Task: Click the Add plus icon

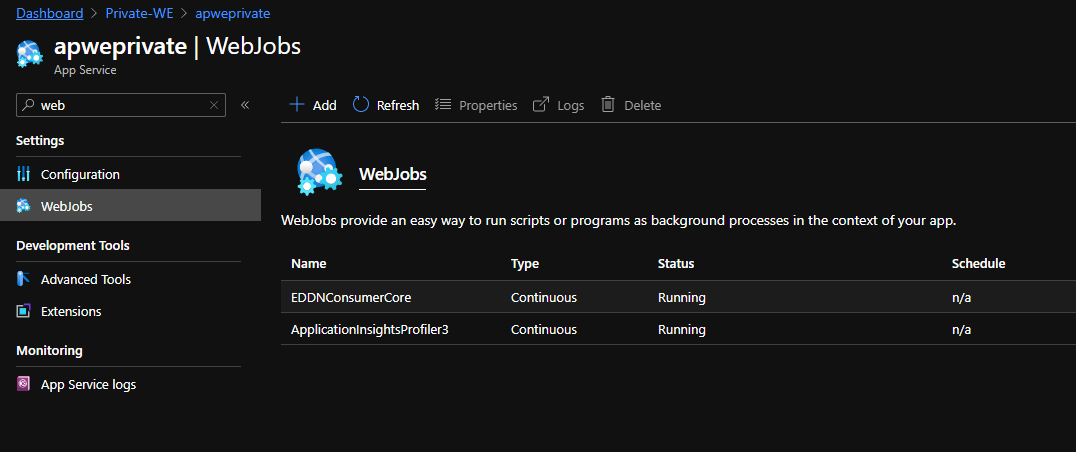Action: click(297, 105)
